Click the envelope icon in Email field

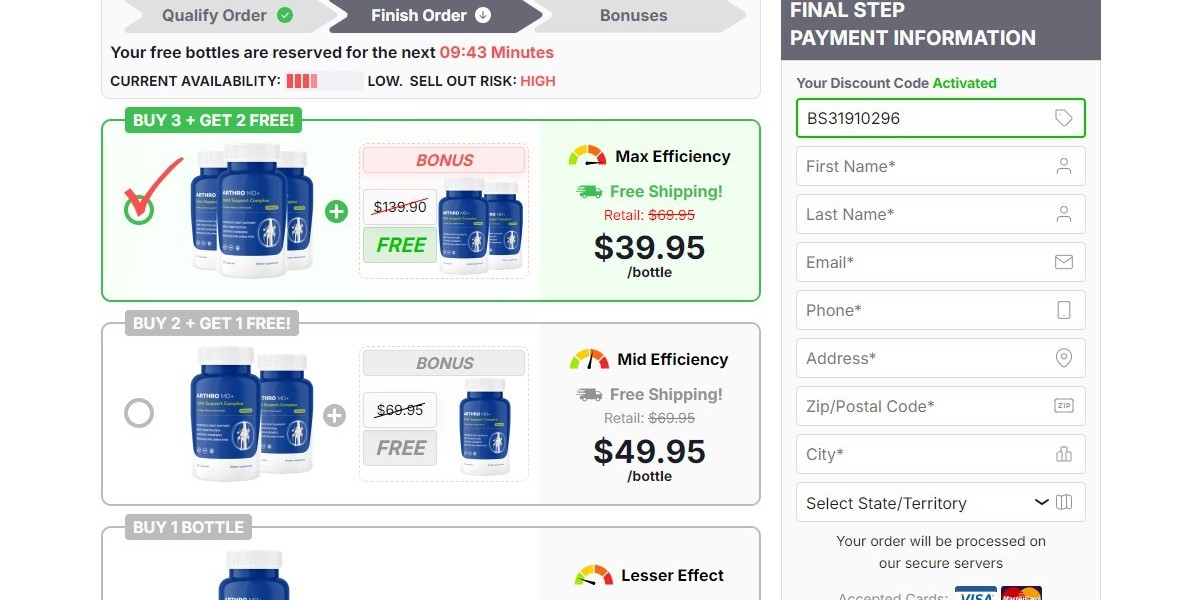(x=1064, y=262)
